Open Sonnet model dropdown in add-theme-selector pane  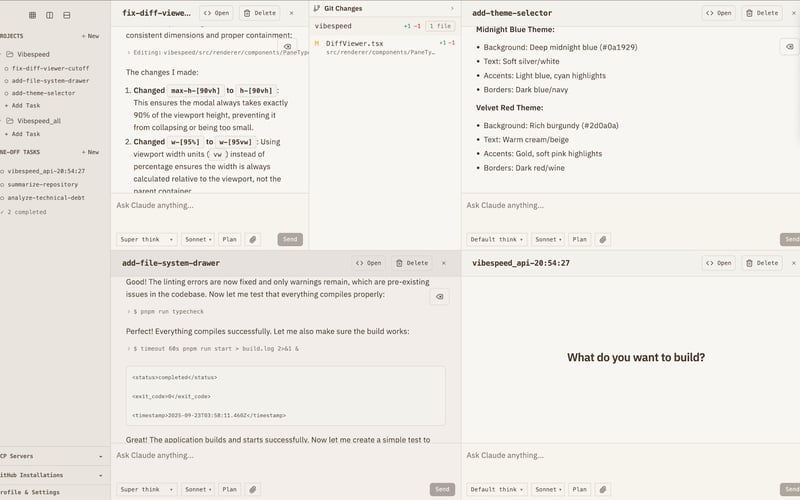click(x=548, y=239)
